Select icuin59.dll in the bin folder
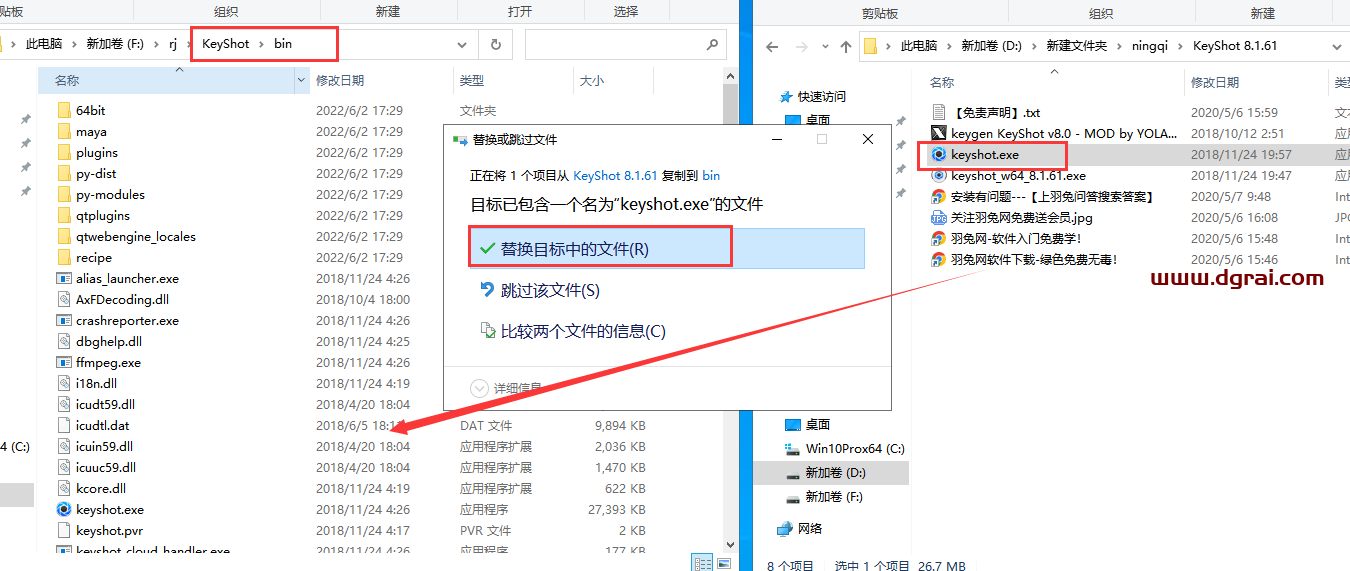The height and width of the screenshot is (571, 1350). point(104,447)
